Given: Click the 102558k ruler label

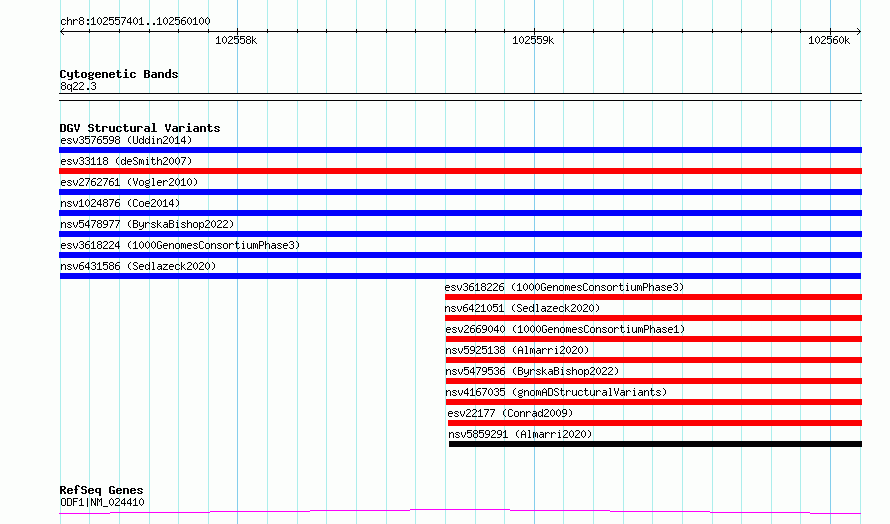Looking at the screenshot, I should click(236, 40).
